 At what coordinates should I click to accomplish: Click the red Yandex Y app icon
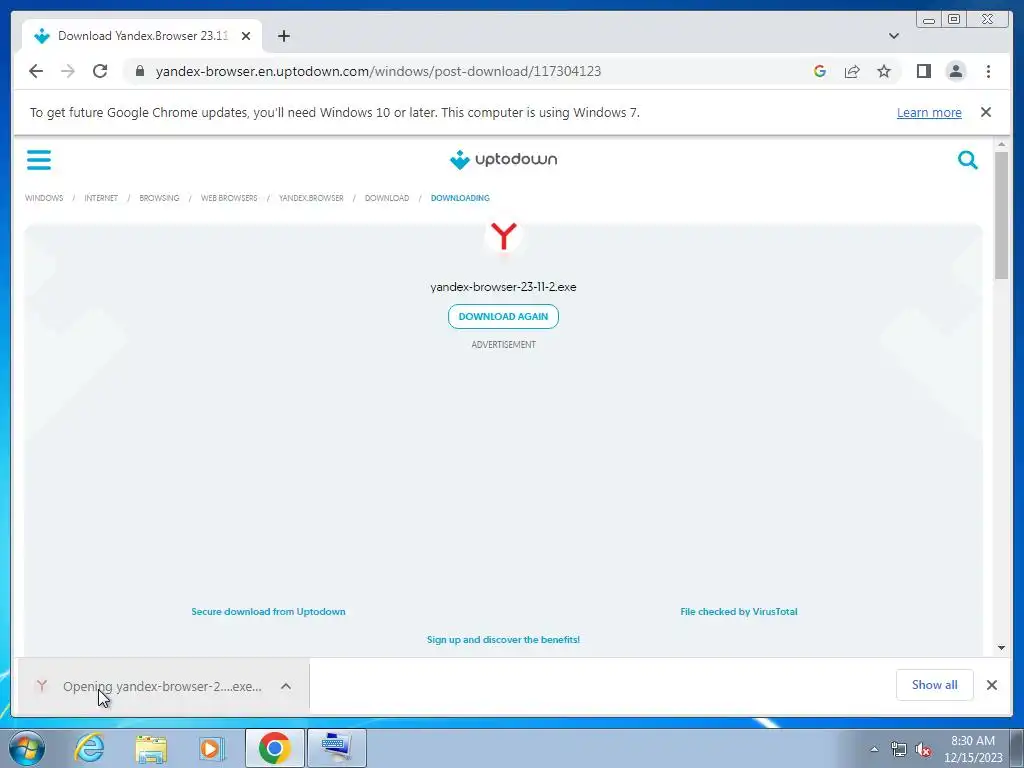[504, 236]
